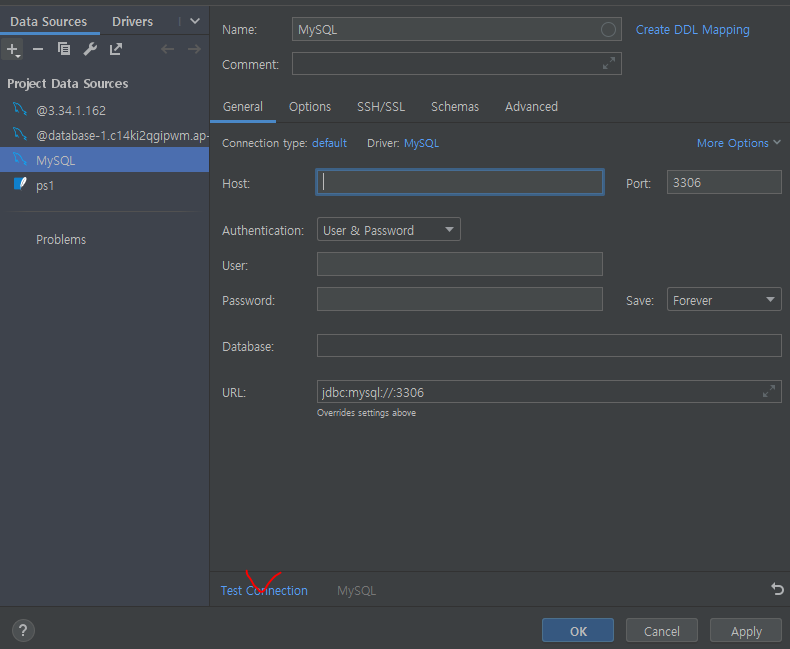Expand the More Options dropdown
This screenshot has width=790, height=649.
click(738, 143)
